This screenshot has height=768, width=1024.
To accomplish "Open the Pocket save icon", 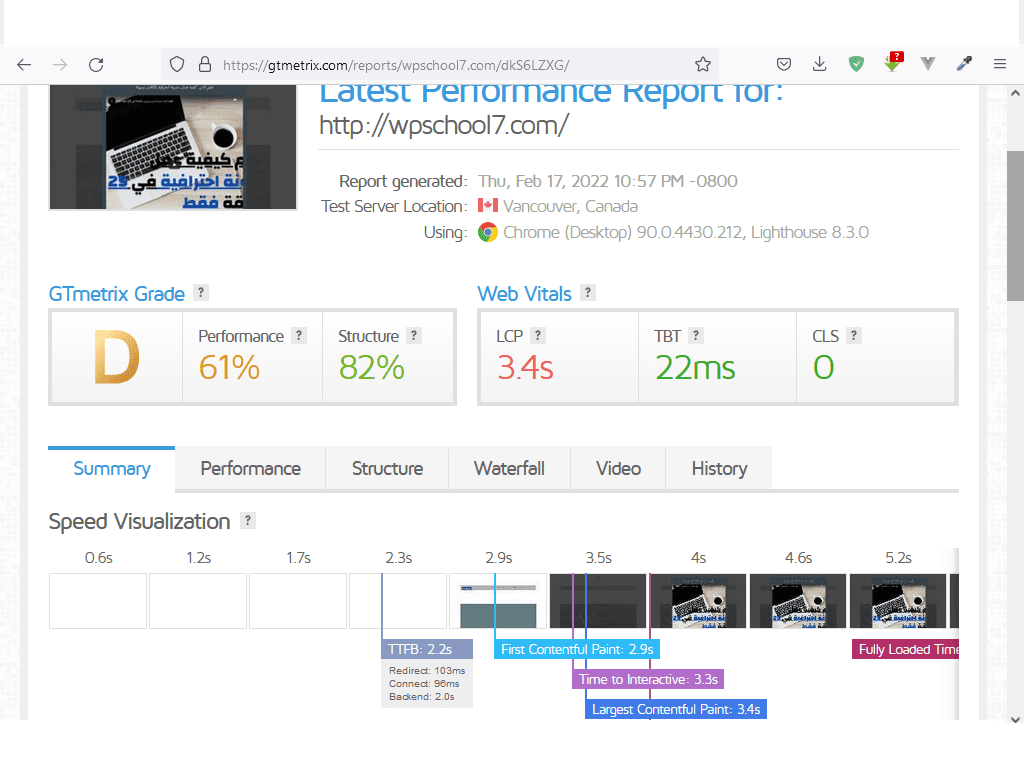I will [x=785, y=64].
